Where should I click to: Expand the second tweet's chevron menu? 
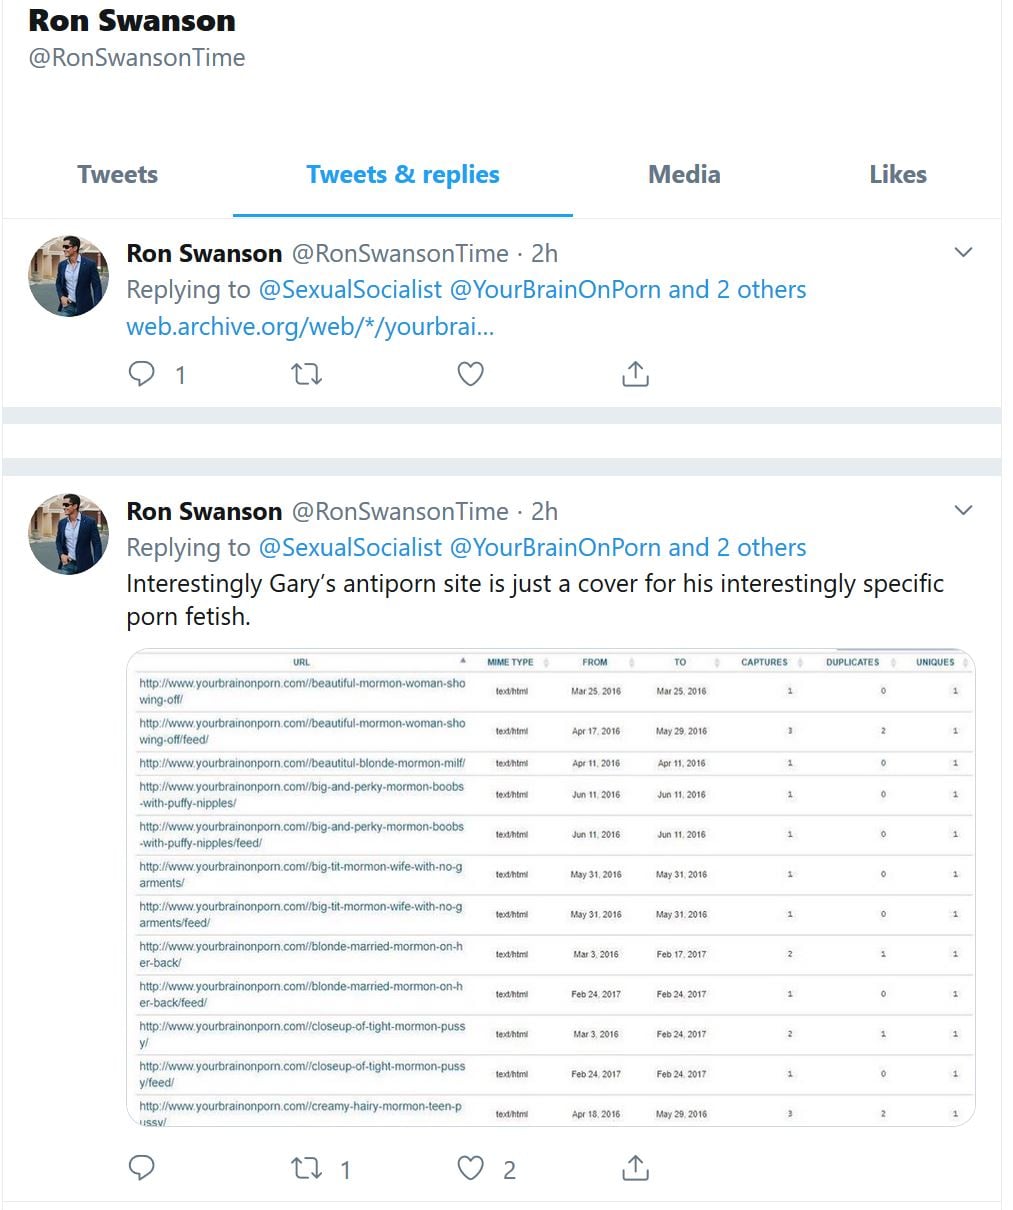pyautogui.click(x=963, y=510)
